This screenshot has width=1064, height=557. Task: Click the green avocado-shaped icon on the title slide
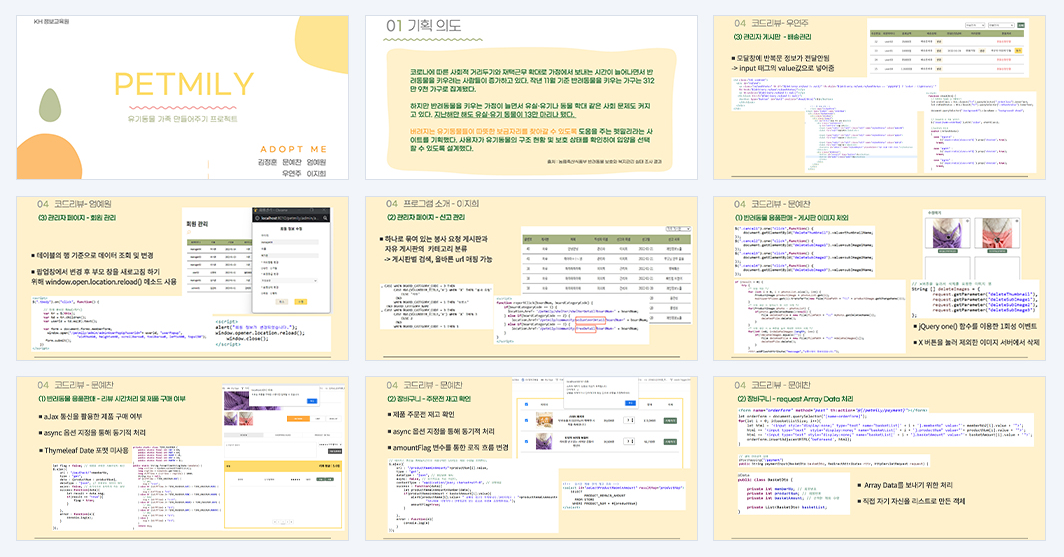pos(50,105)
